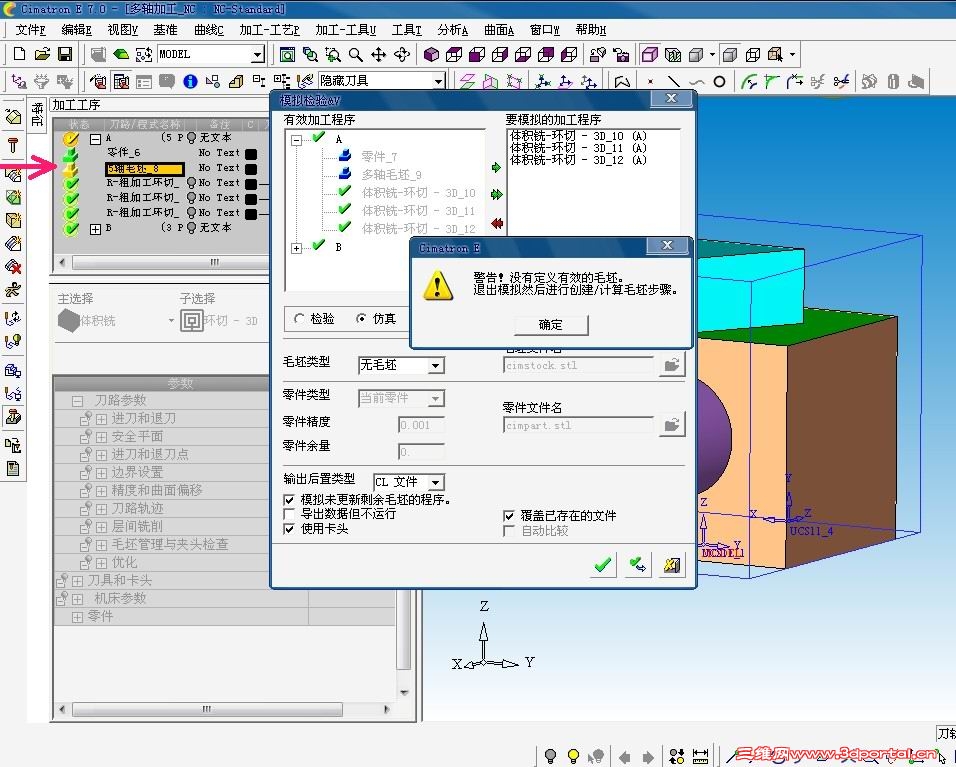The height and width of the screenshot is (767, 956).
Task: Expand 刀具和卡头 parameter group
Action: (x=77, y=581)
